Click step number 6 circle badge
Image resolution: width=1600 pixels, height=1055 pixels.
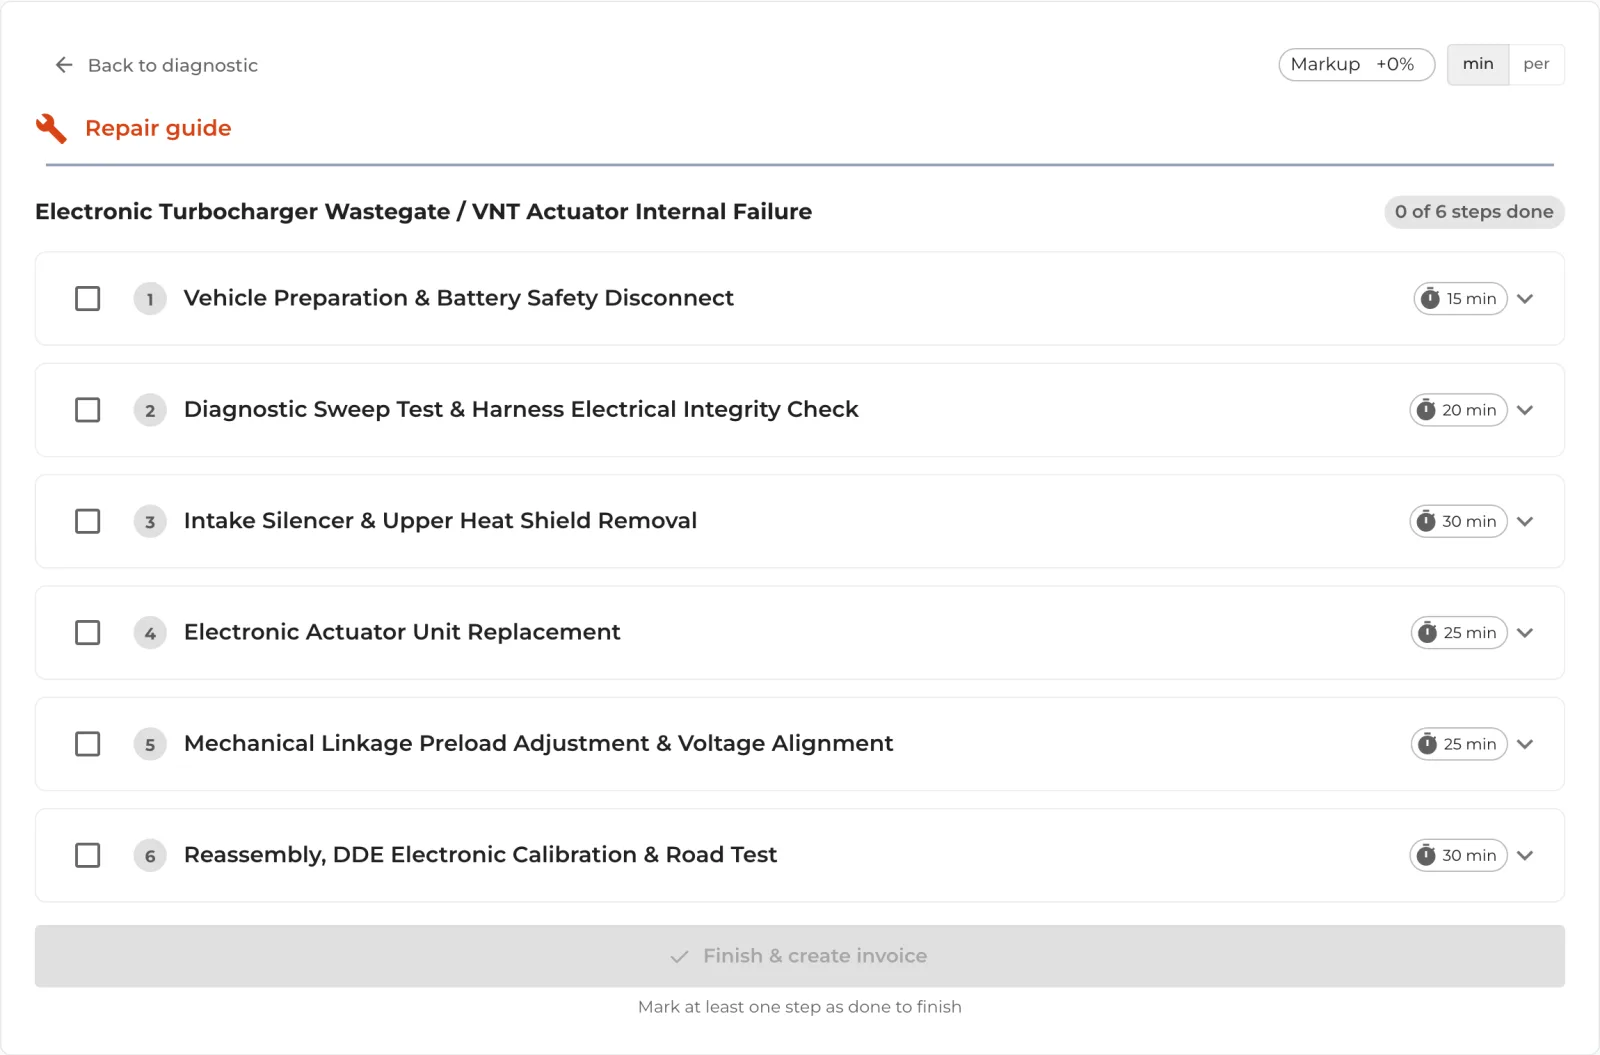click(150, 855)
